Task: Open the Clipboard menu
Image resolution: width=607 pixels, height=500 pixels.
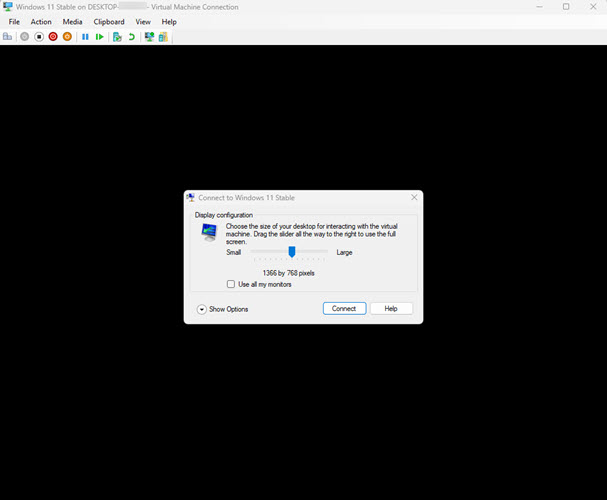Action: 109,22
